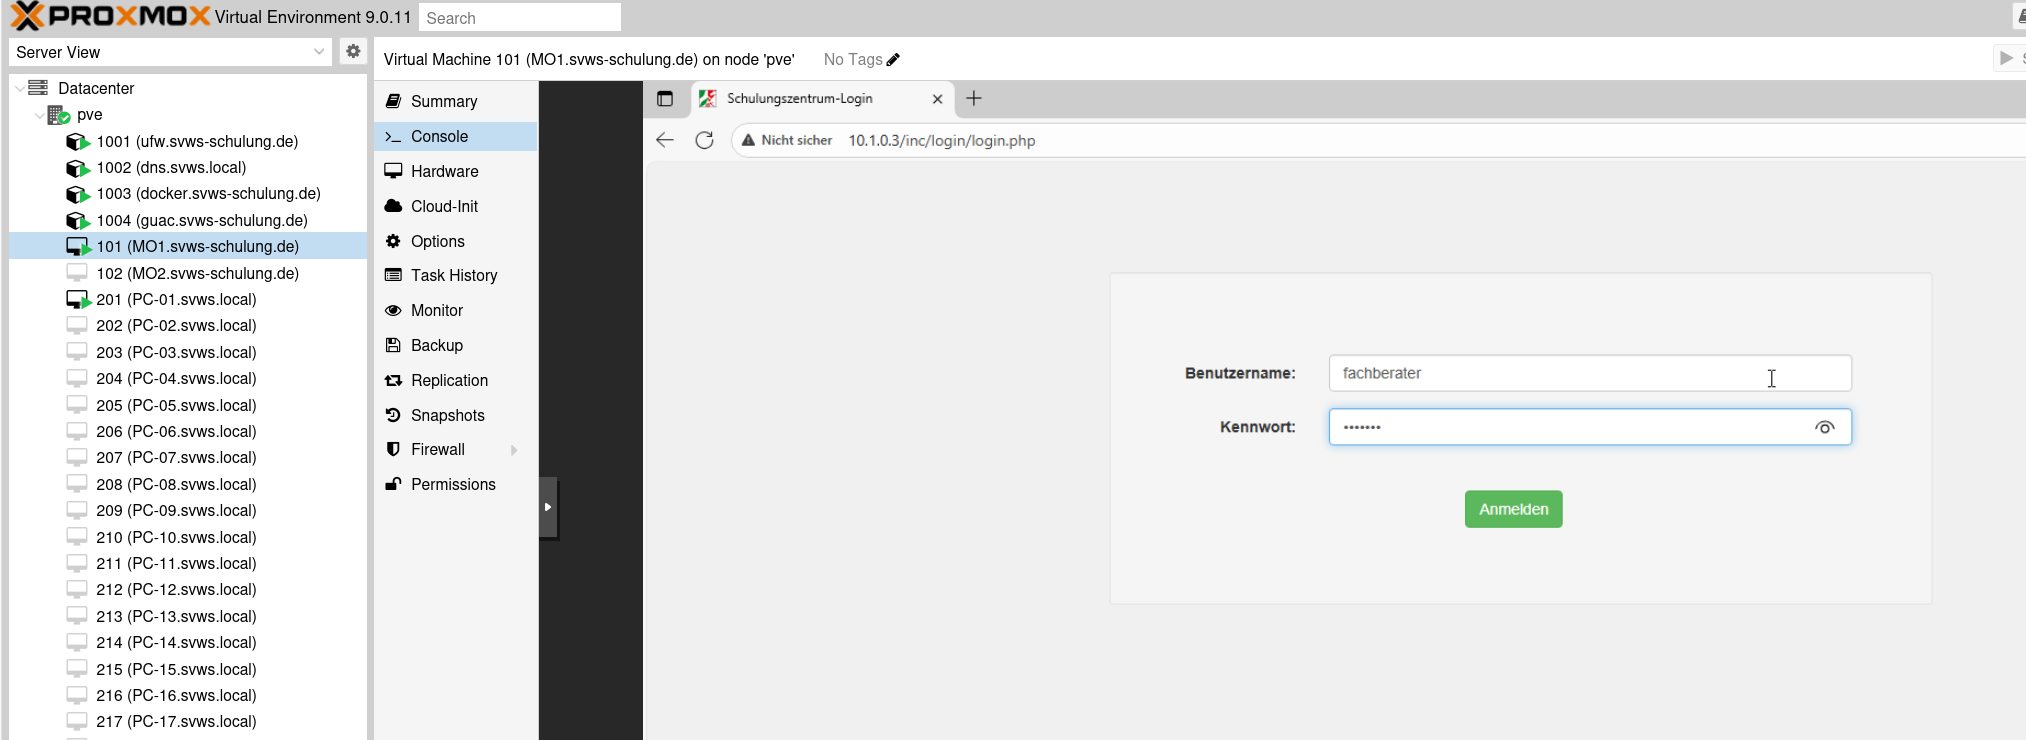Select 217 (PC-17.svws.local) in tree
2026x740 pixels.
pos(188,722)
